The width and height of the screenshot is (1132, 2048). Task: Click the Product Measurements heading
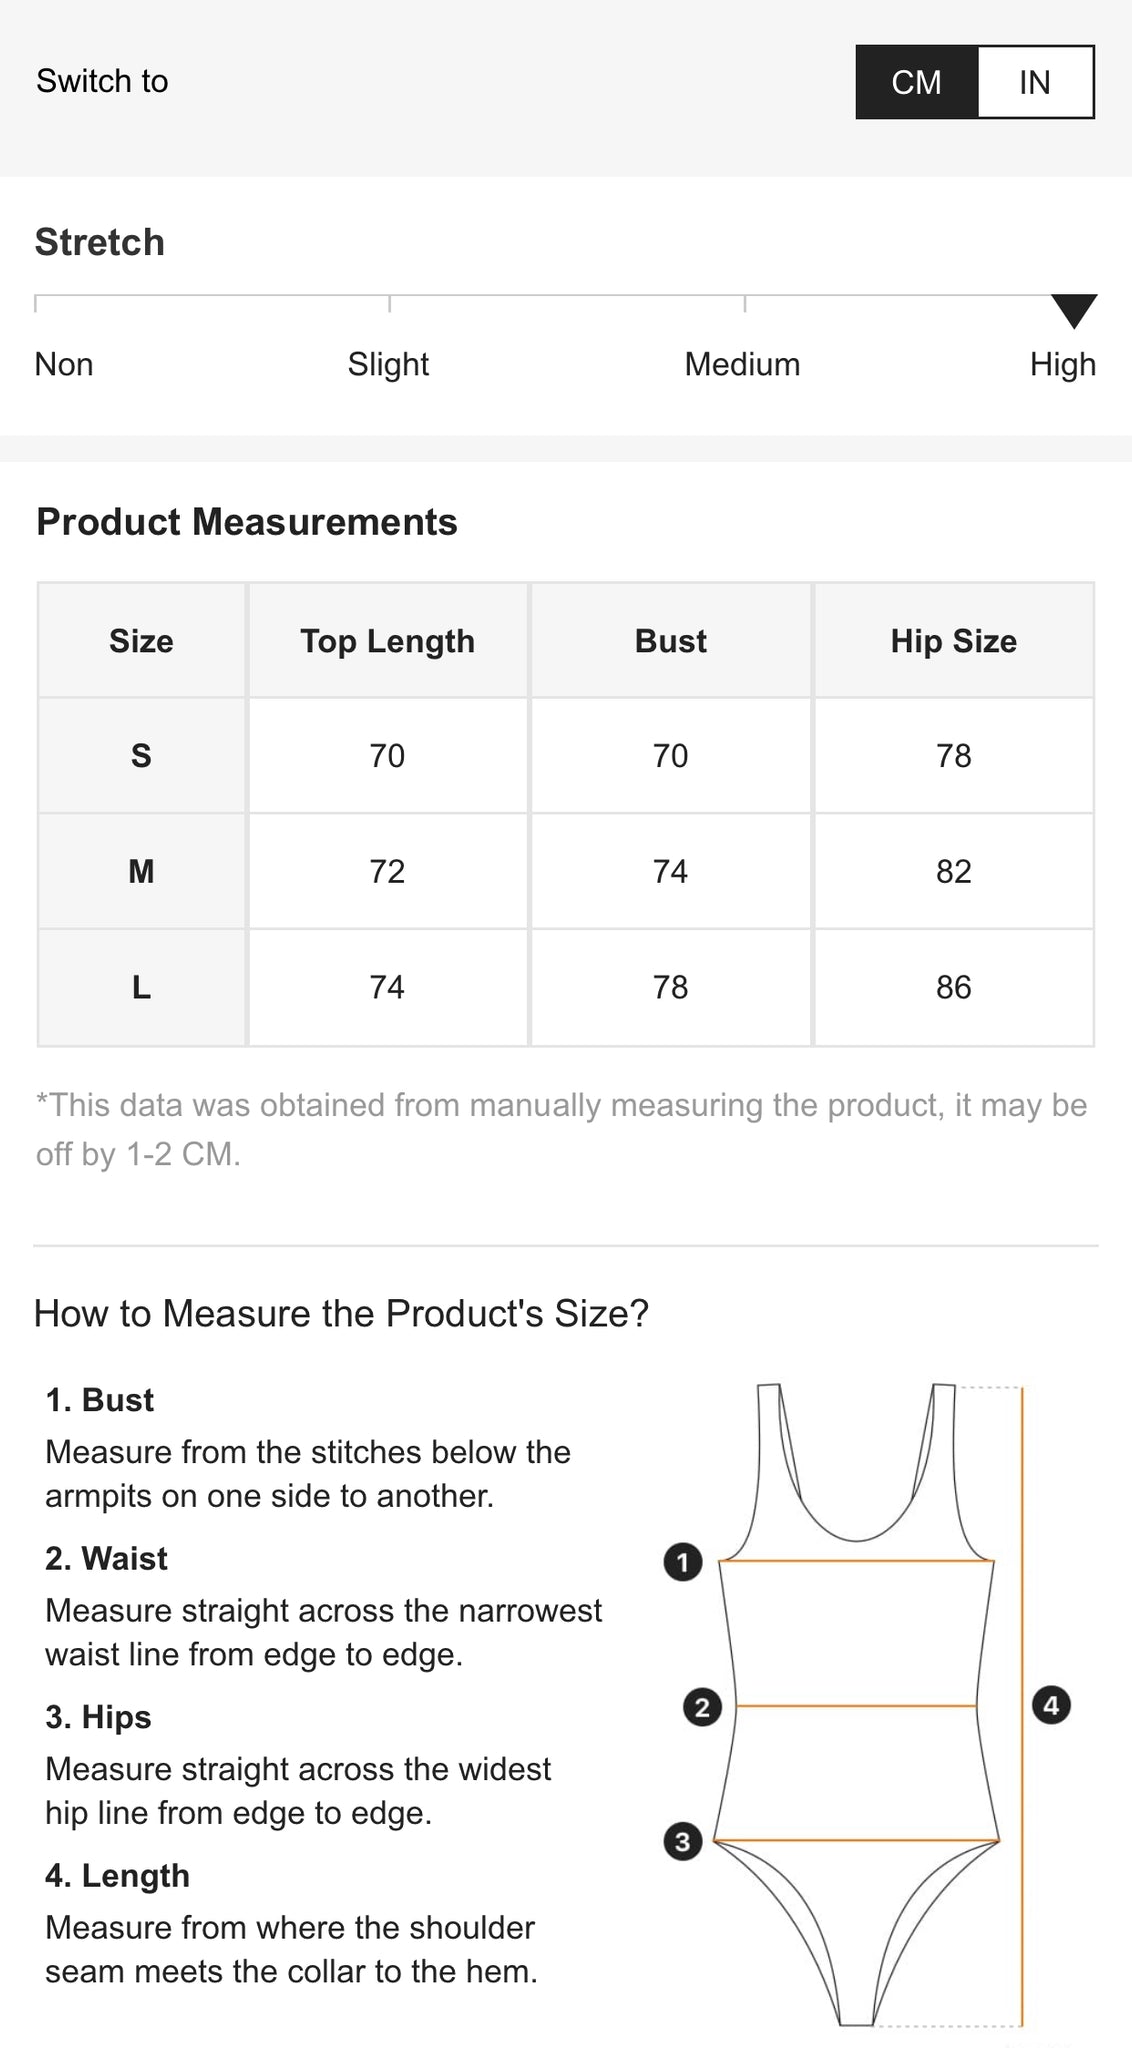click(247, 522)
